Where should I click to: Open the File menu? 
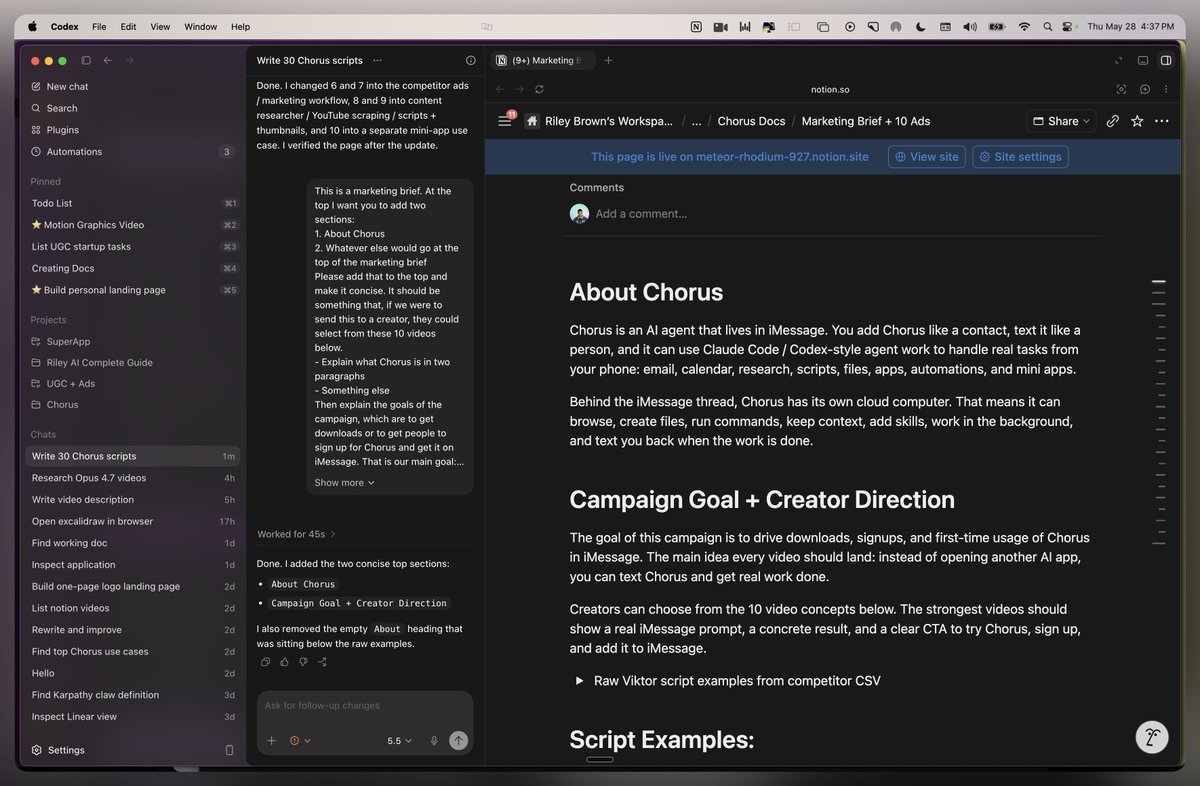click(x=99, y=27)
